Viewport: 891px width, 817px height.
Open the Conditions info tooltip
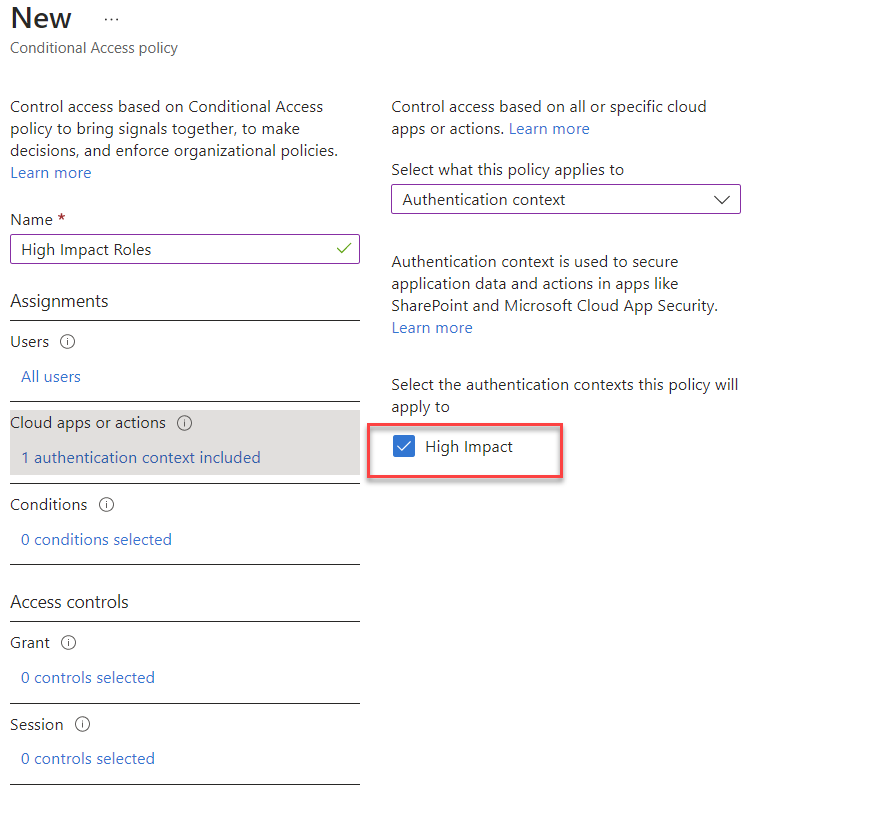coord(106,504)
